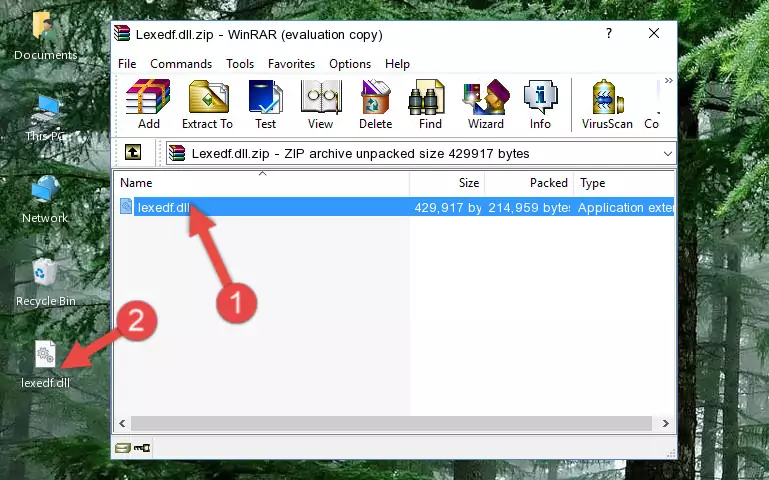Open the View file tool

(x=321, y=104)
